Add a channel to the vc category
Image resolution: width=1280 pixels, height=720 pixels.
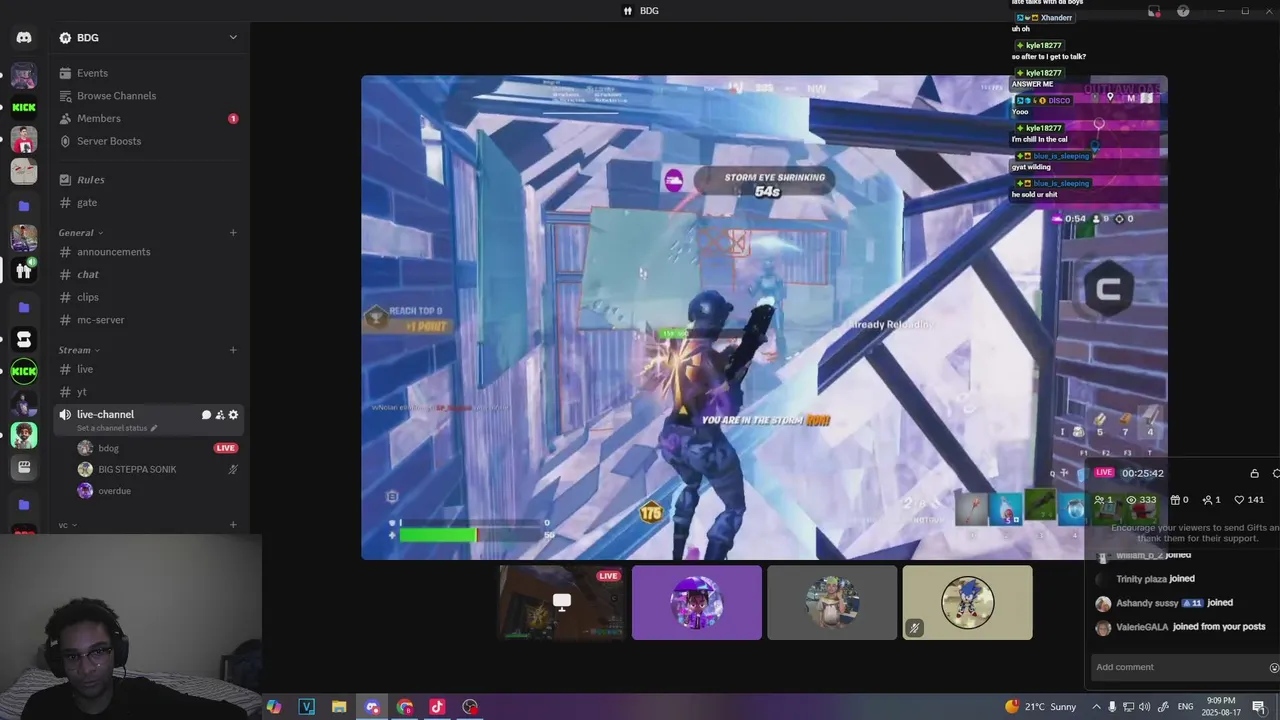233,525
